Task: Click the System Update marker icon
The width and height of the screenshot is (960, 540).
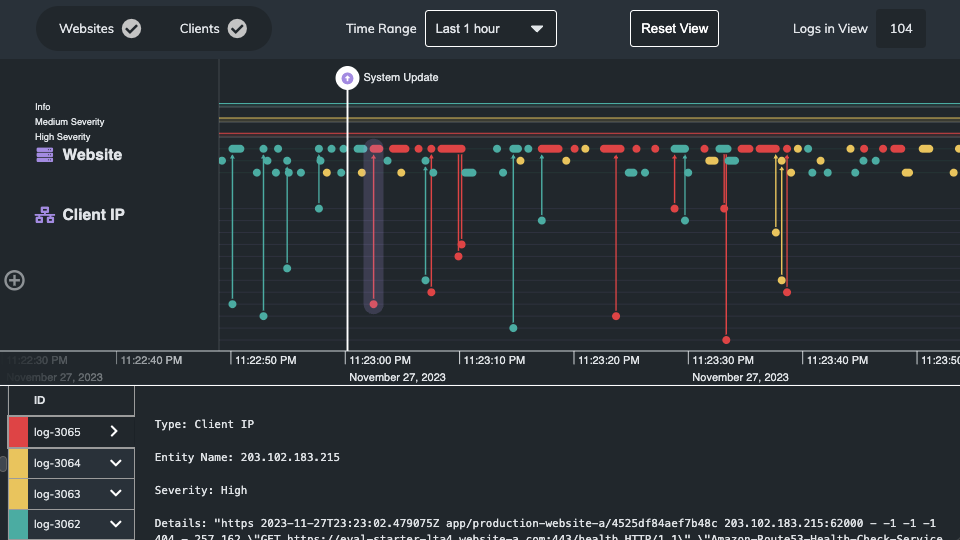Action: 347,77
